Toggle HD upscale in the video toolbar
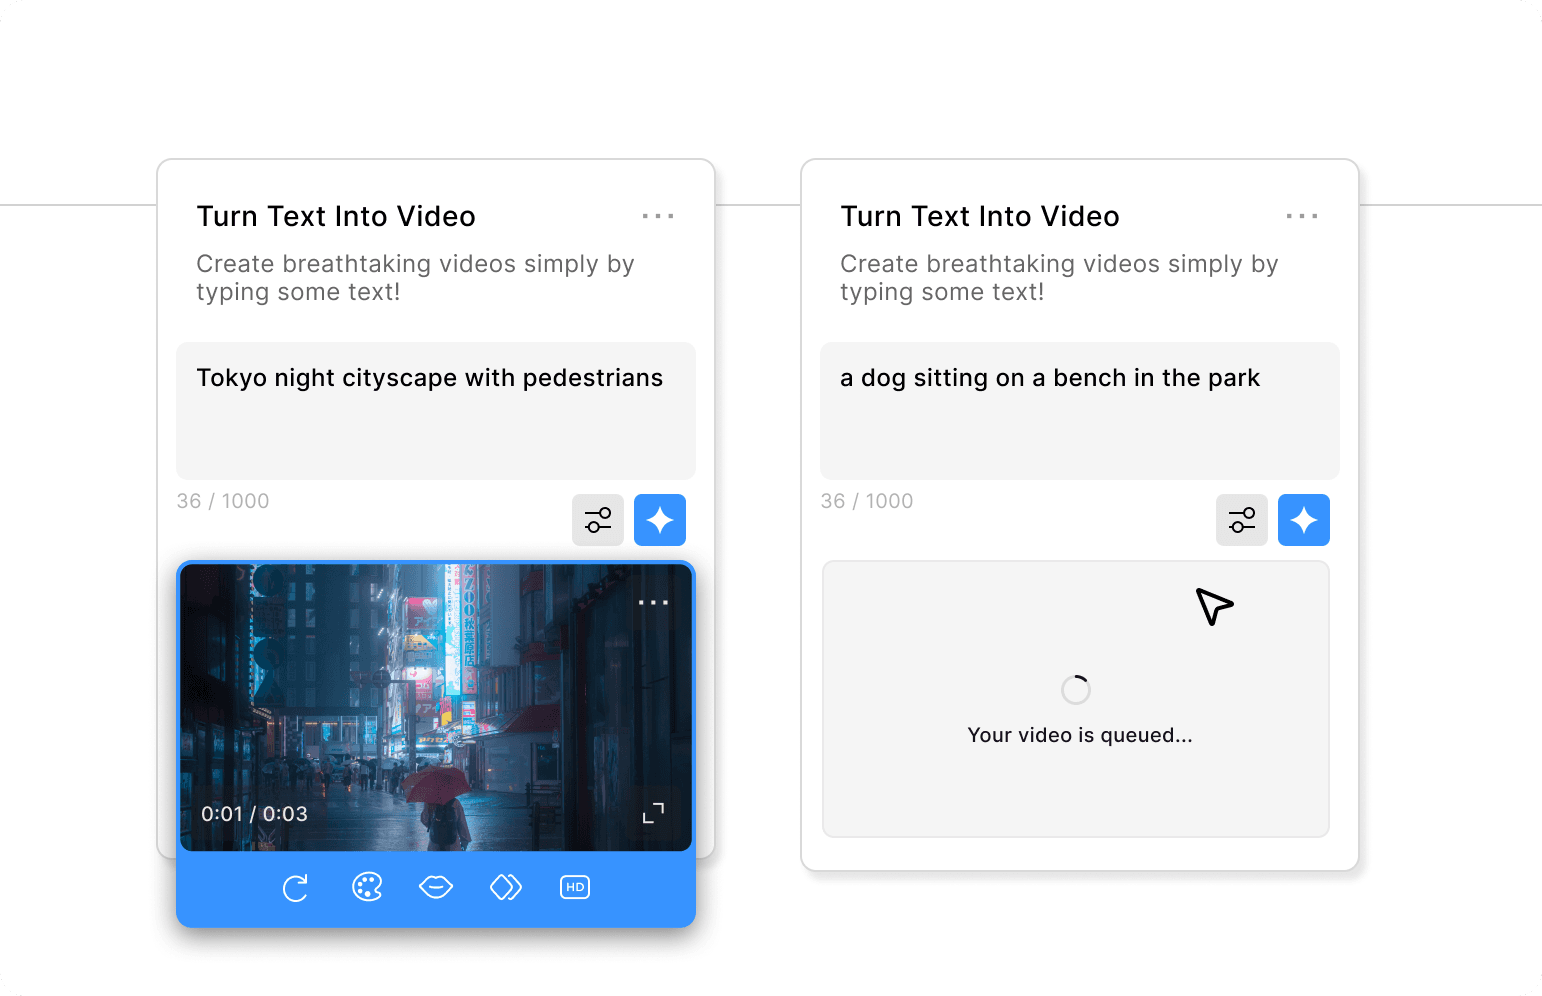This screenshot has height=996, width=1542. coord(575,887)
